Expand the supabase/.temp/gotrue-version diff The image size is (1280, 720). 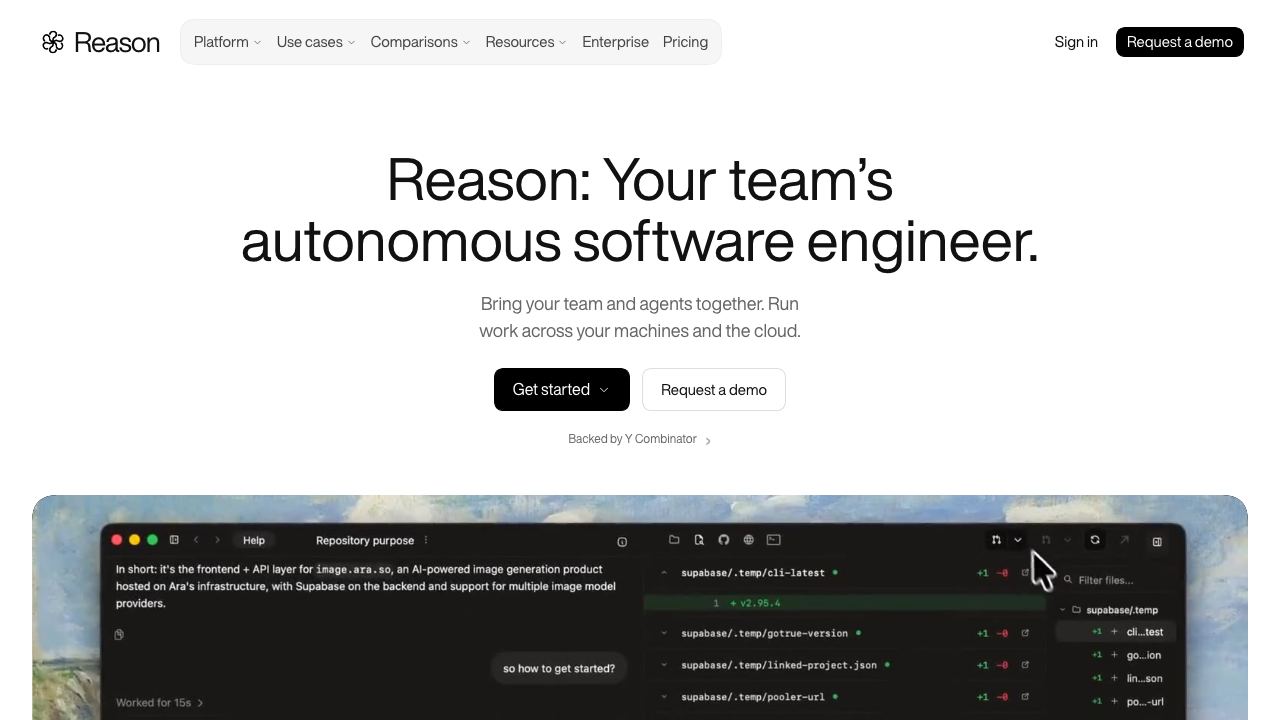(664, 633)
